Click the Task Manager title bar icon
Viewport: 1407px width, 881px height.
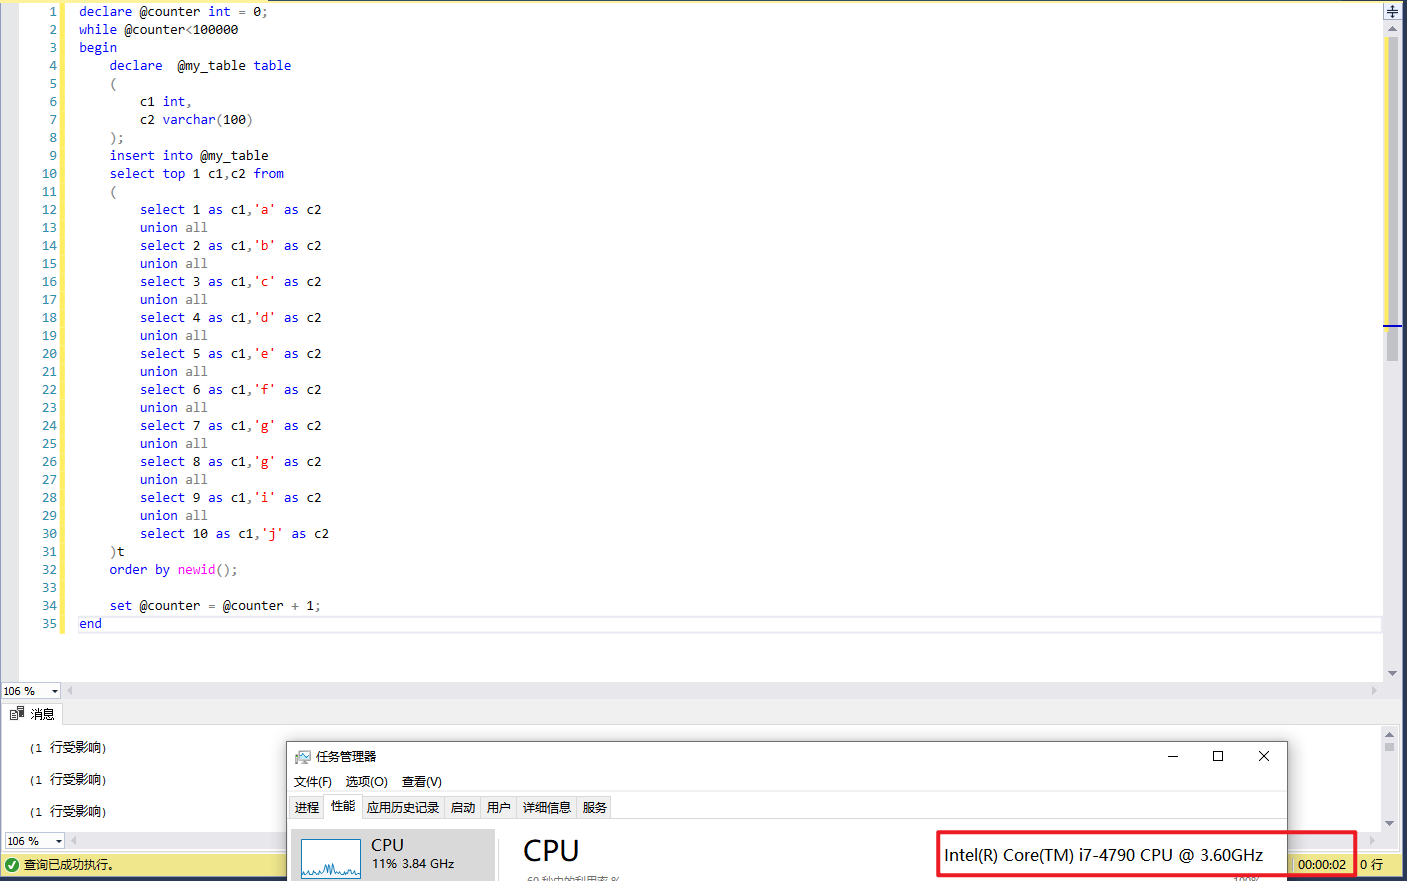click(303, 757)
